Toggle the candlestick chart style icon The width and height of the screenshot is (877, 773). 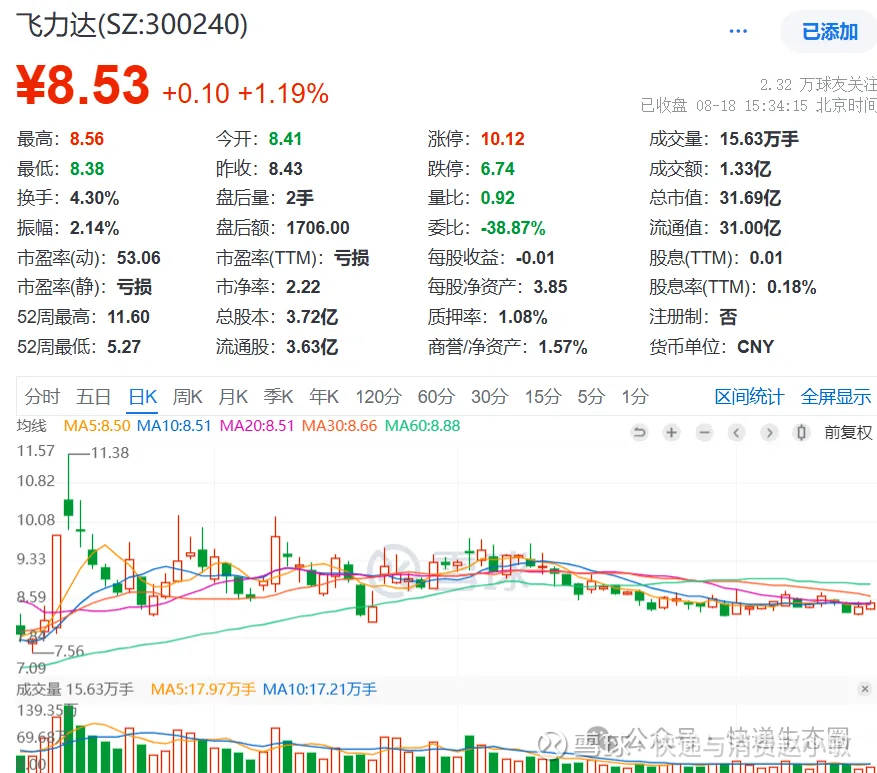point(801,432)
